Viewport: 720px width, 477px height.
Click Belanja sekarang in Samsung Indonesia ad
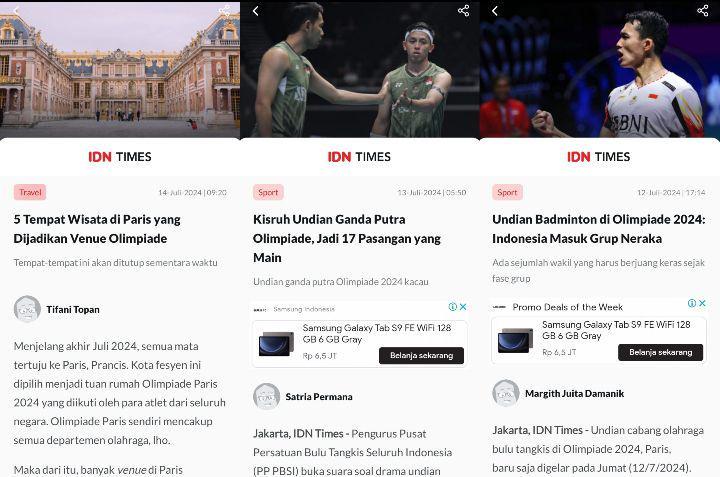(422, 355)
